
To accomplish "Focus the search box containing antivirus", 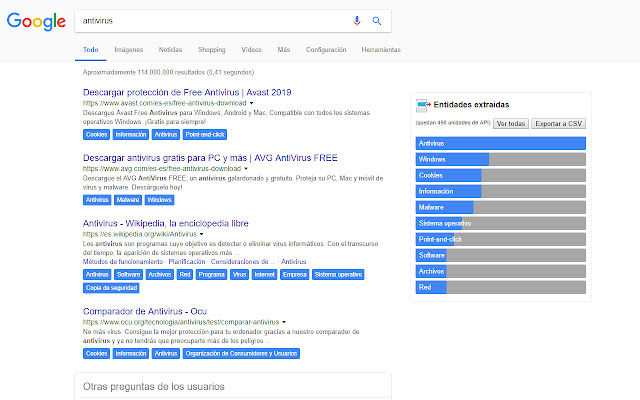I will coord(210,21).
